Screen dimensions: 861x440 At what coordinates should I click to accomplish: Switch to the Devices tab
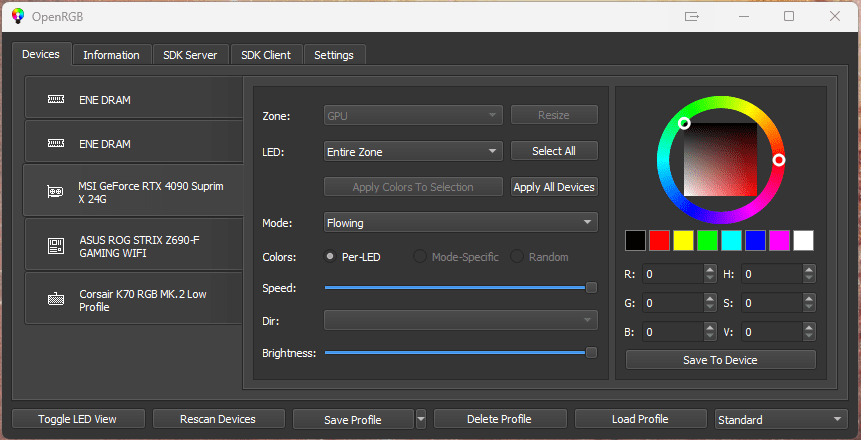tap(41, 54)
